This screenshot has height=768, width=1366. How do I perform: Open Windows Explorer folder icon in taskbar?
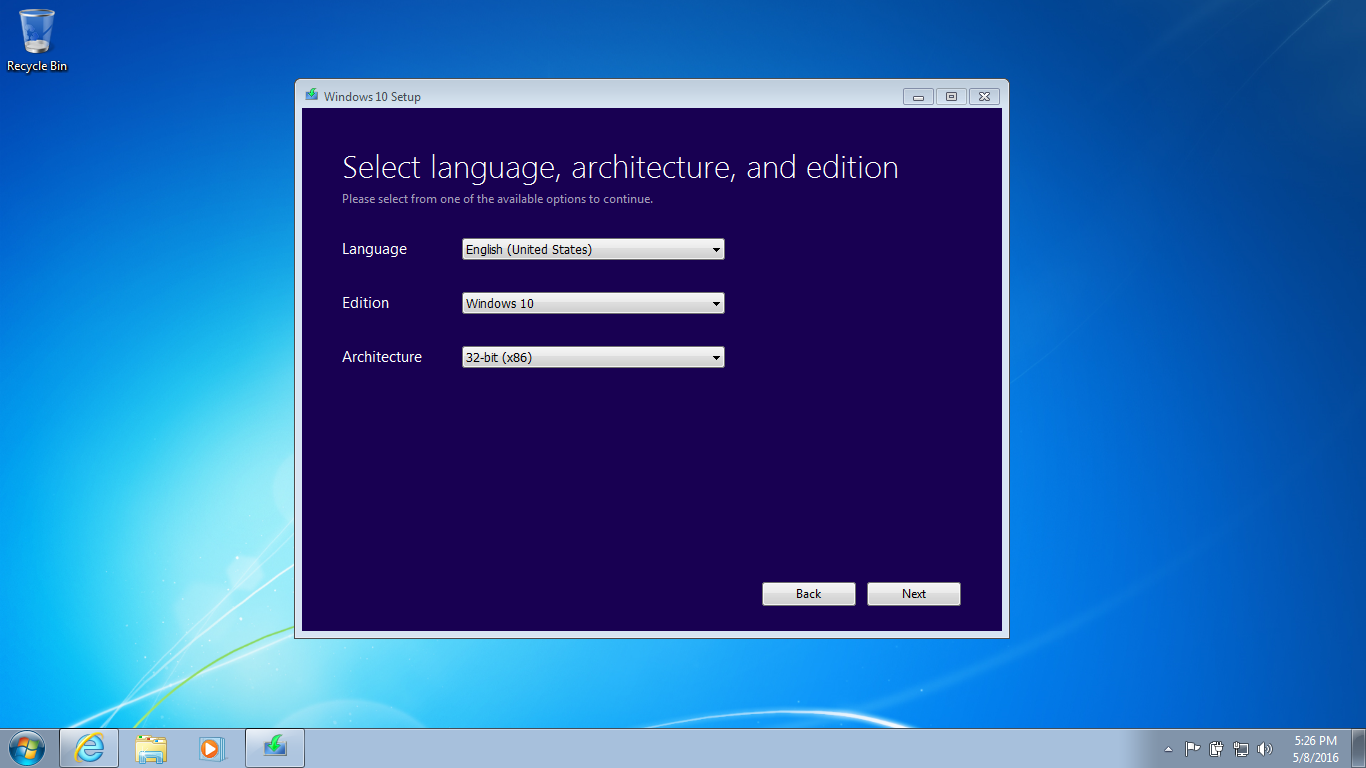pos(151,748)
